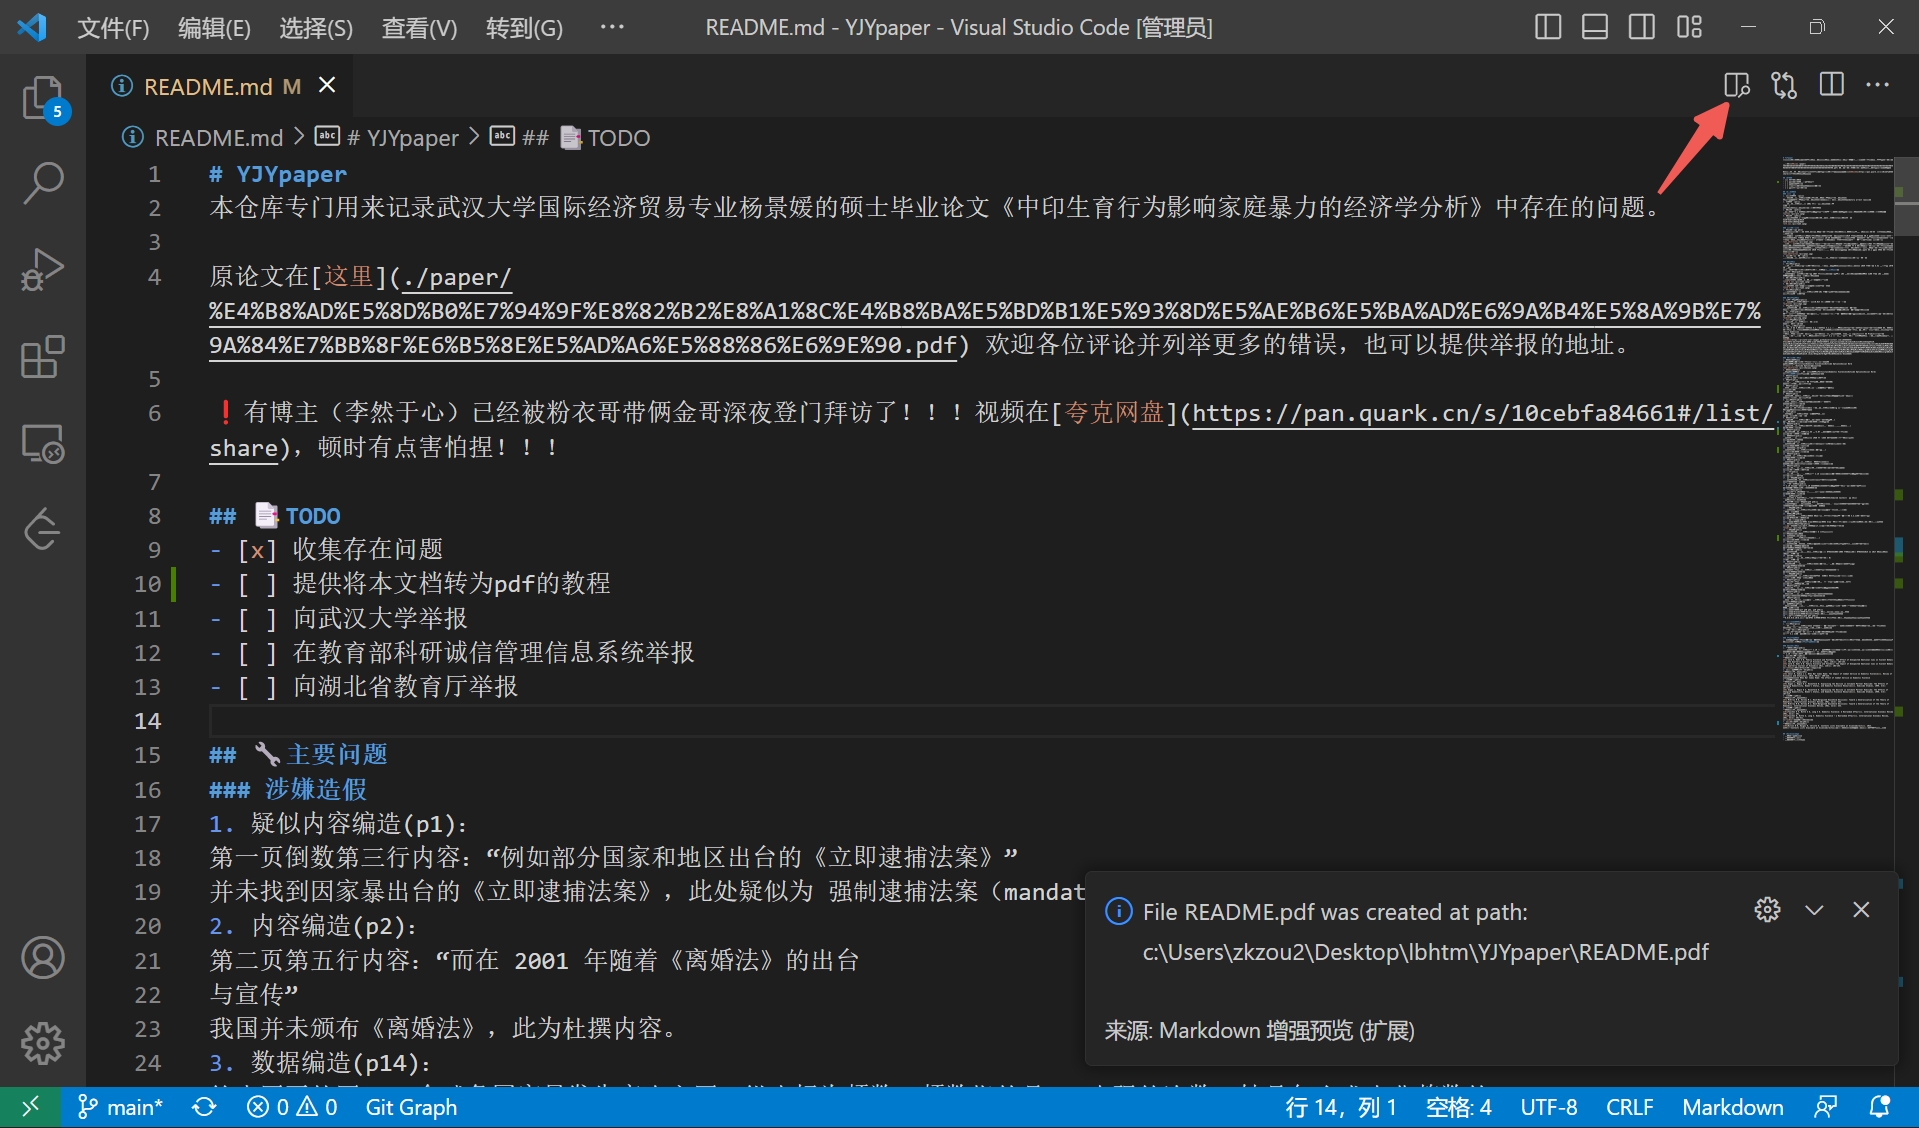
Task: Open 文件(F) menu
Action: pyautogui.click(x=113, y=27)
